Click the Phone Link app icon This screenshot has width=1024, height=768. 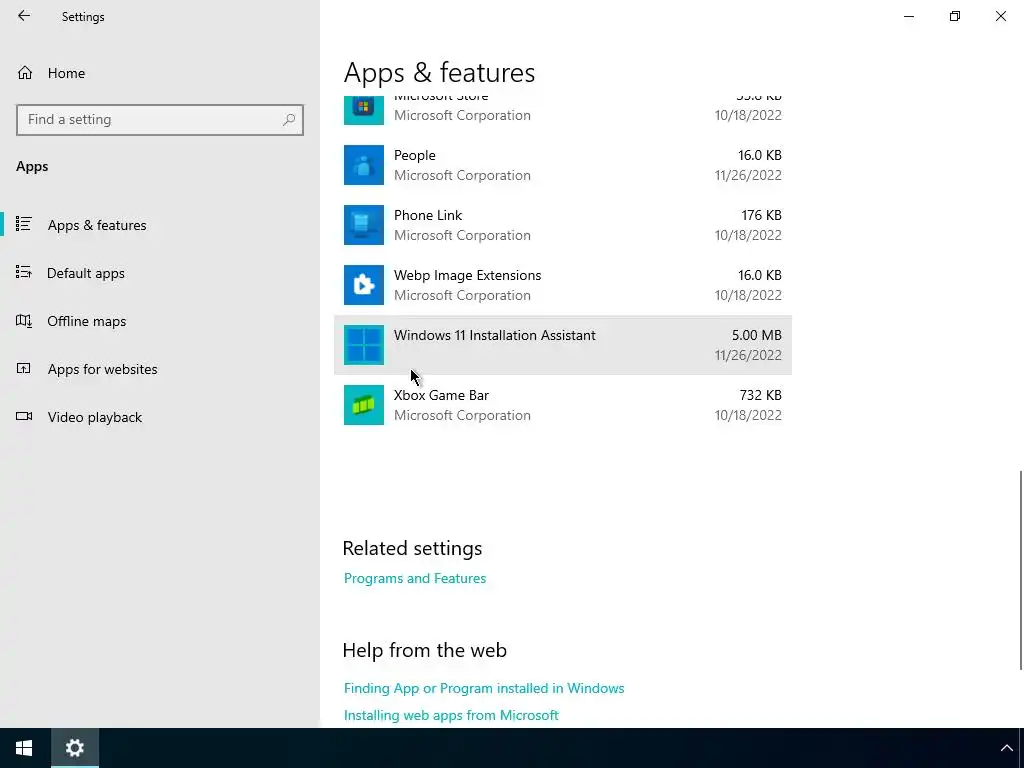point(364,225)
